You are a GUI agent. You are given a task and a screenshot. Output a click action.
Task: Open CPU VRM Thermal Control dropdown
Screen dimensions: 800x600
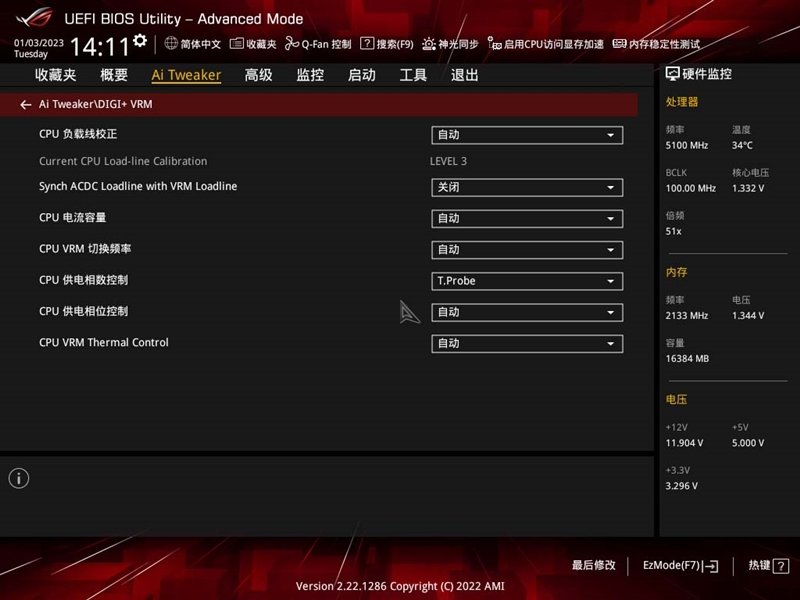[527, 343]
